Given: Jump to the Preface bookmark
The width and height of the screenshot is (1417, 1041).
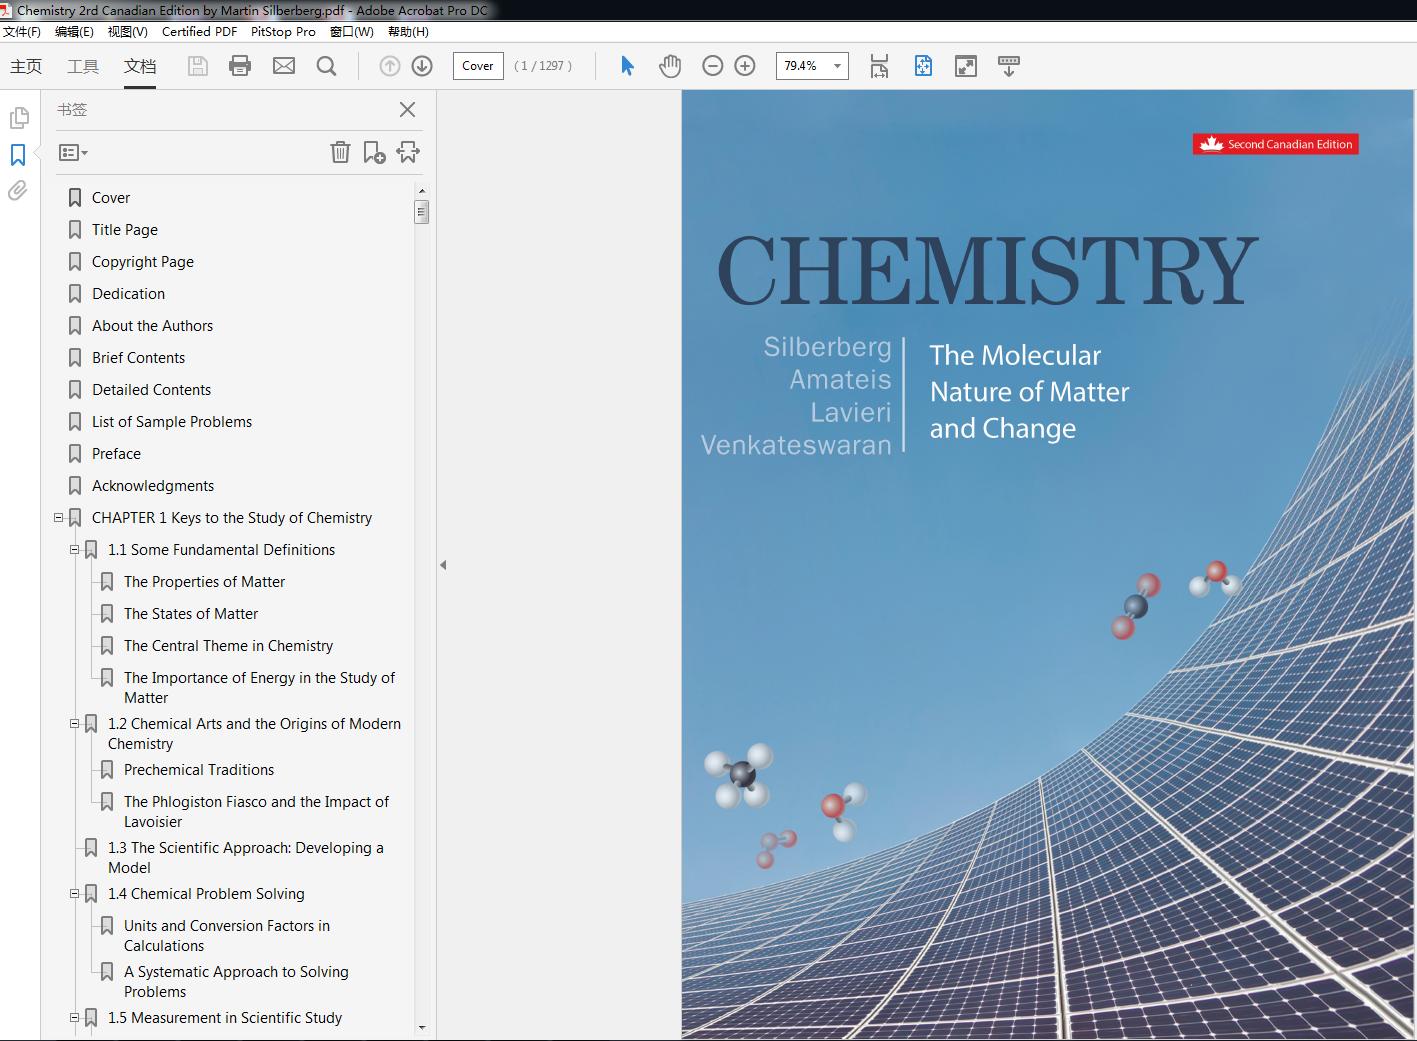Looking at the screenshot, I should click(x=116, y=454).
